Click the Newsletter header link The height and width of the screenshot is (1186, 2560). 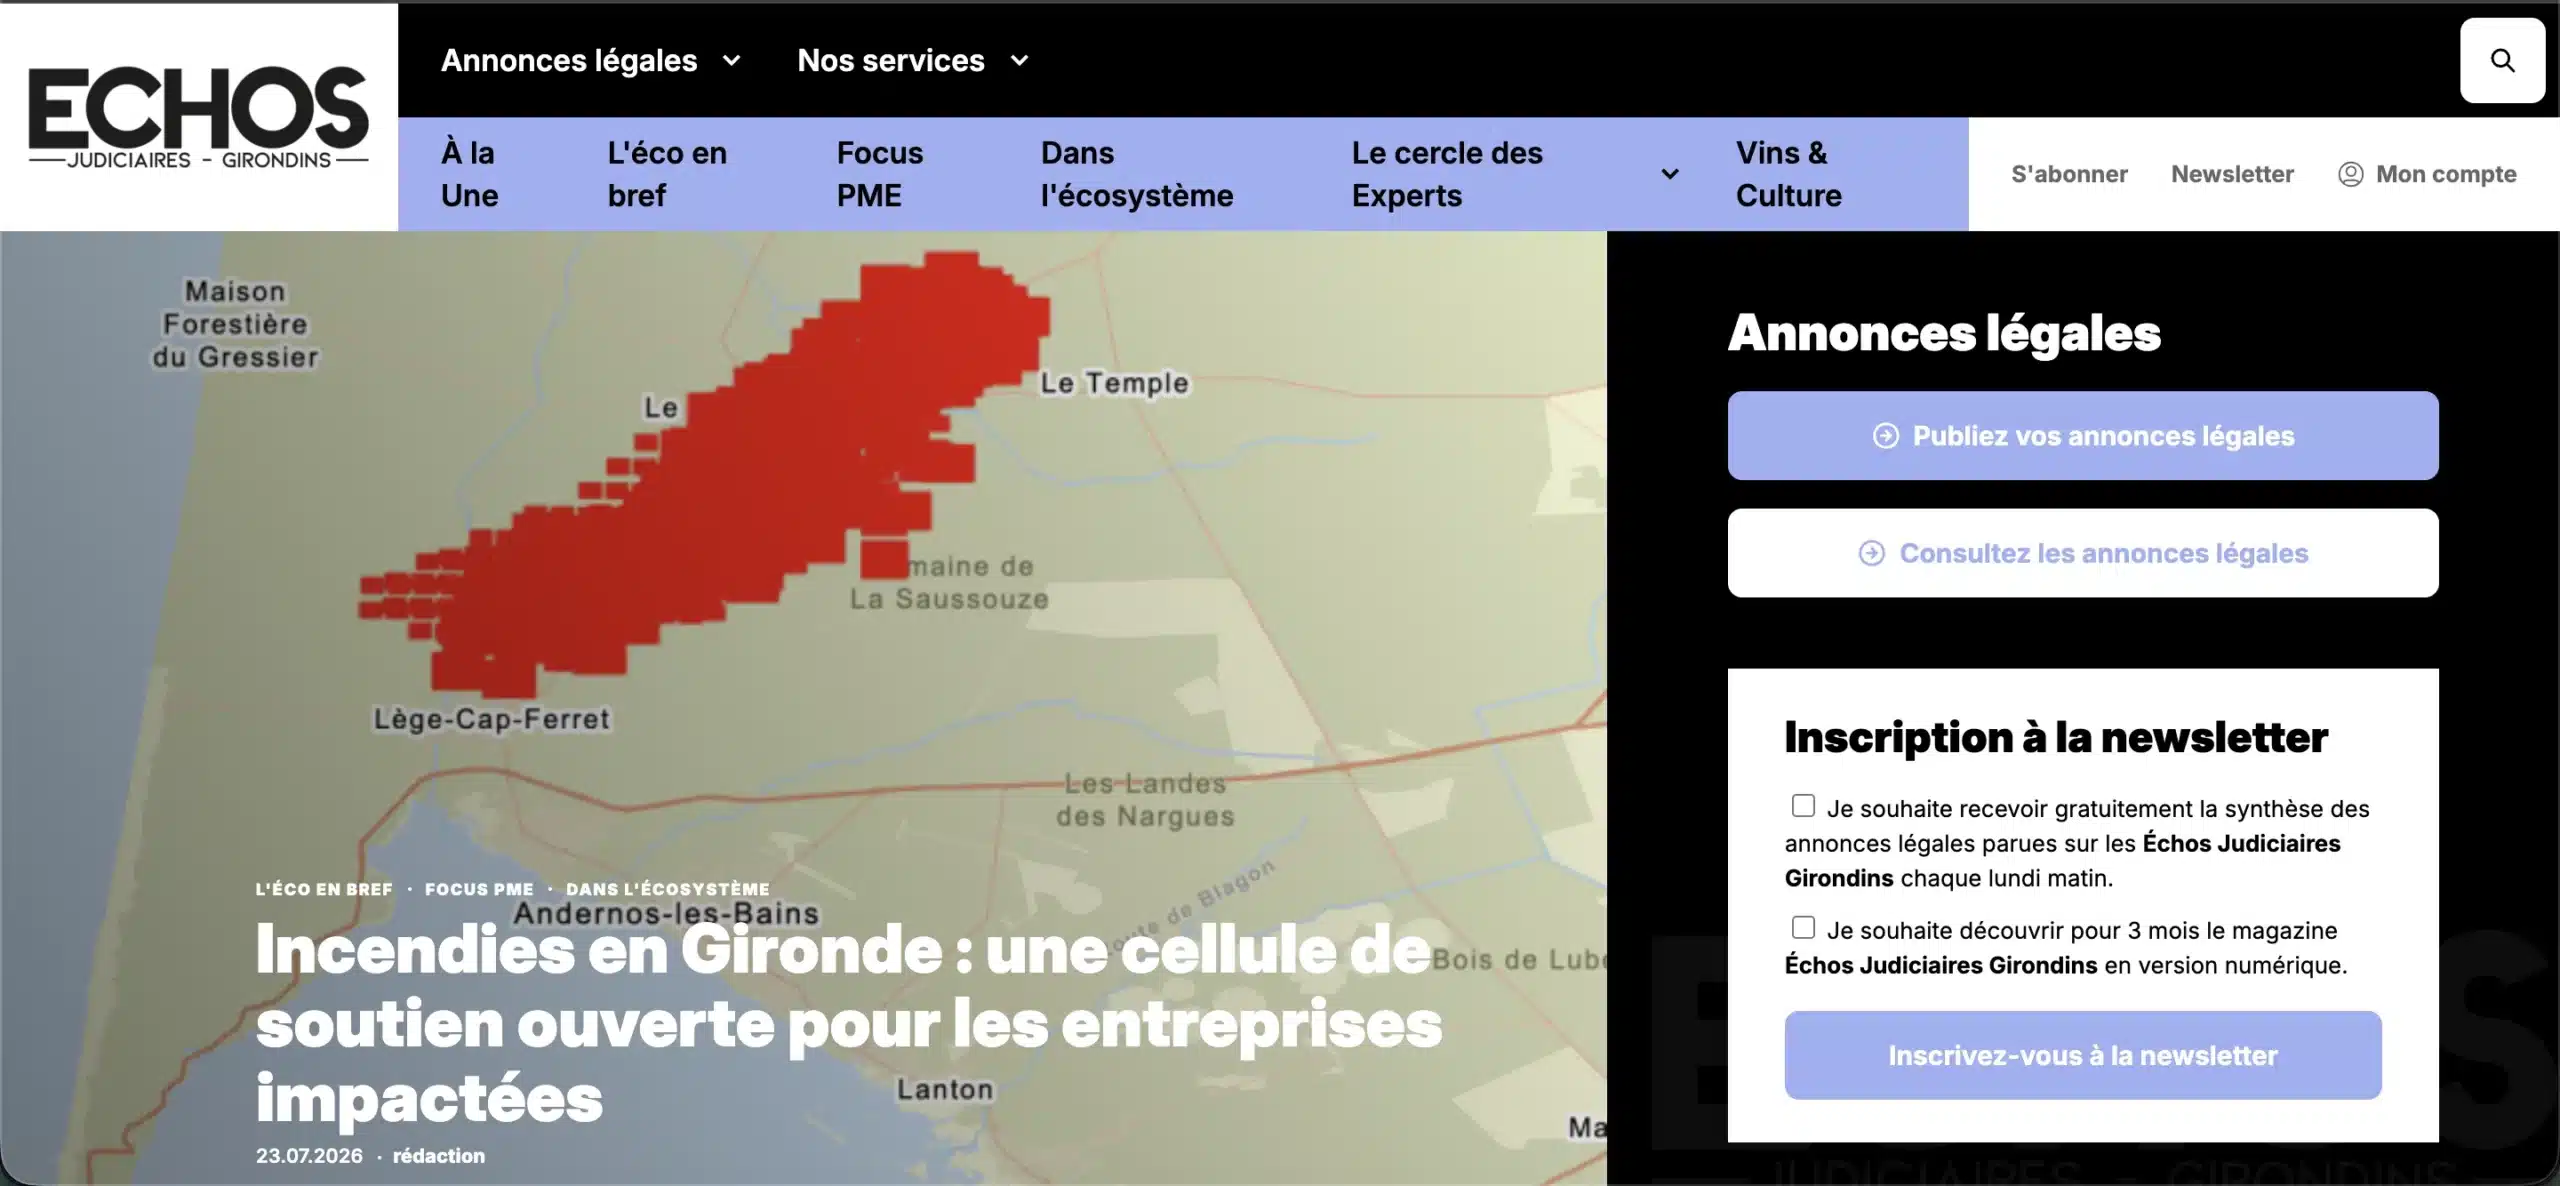(x=2232, y=174)
